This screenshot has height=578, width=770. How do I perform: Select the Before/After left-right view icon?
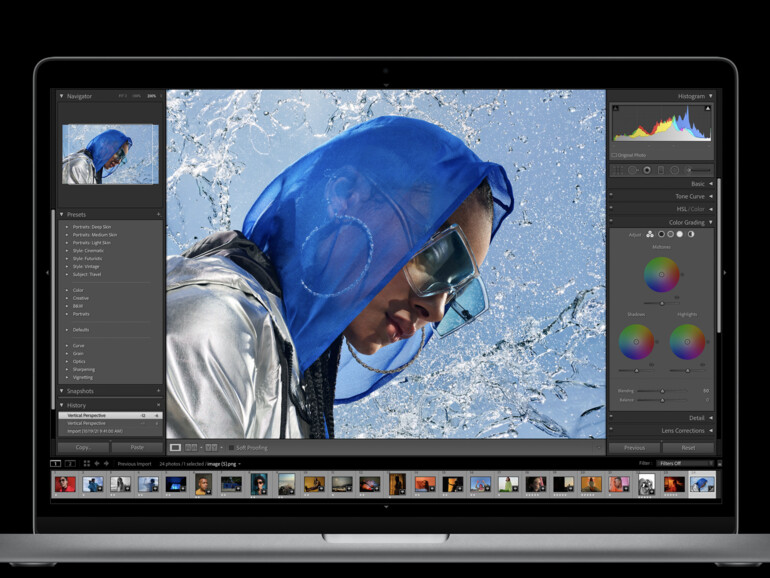coord(191,447)
